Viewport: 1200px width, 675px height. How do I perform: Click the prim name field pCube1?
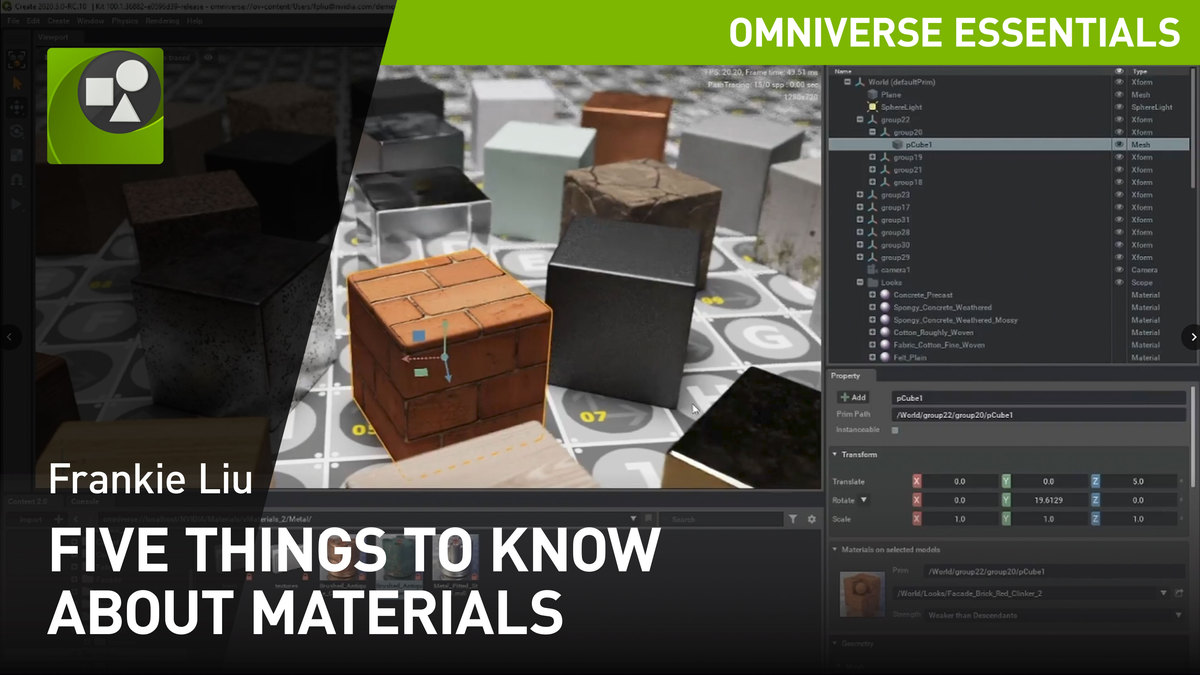(x=1040, y=398)
